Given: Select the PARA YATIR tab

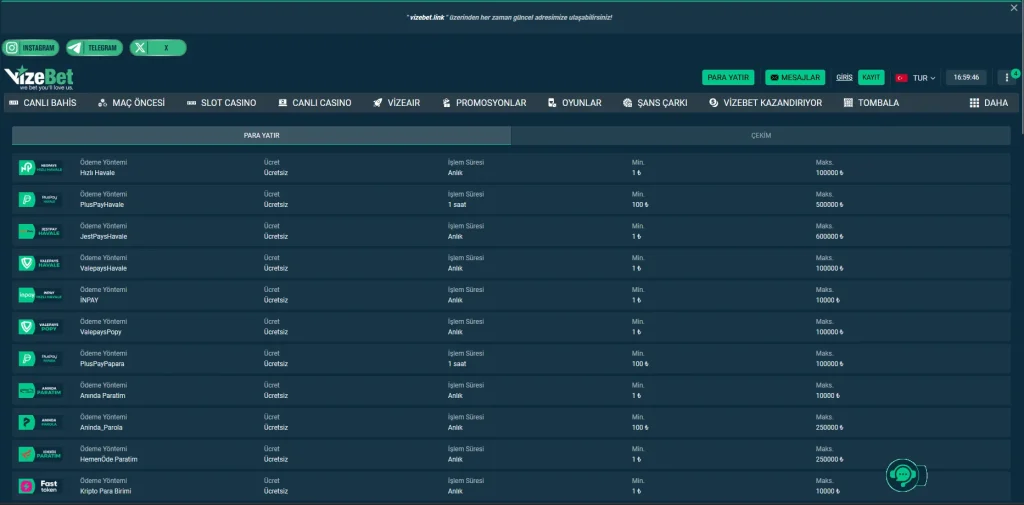Looking at the screenshot, I should click(x=261, y=136).
